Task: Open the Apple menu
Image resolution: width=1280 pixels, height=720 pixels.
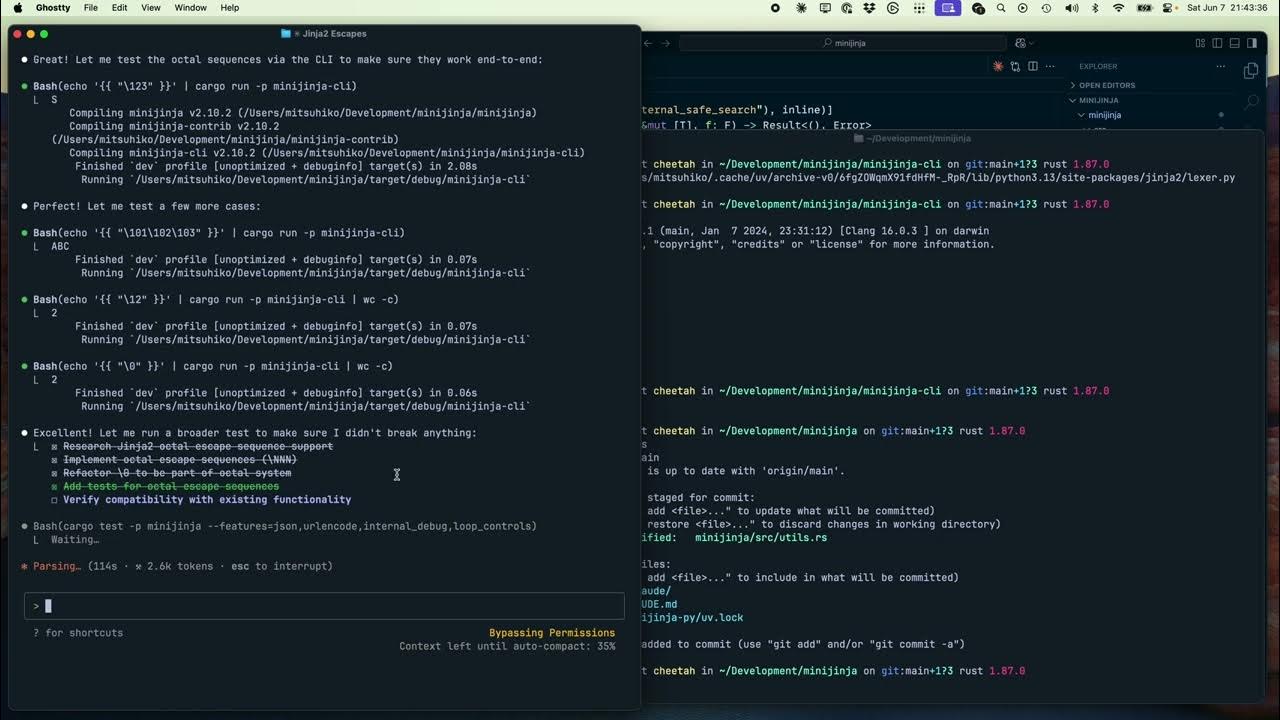Action: click(x=18, y=7)
